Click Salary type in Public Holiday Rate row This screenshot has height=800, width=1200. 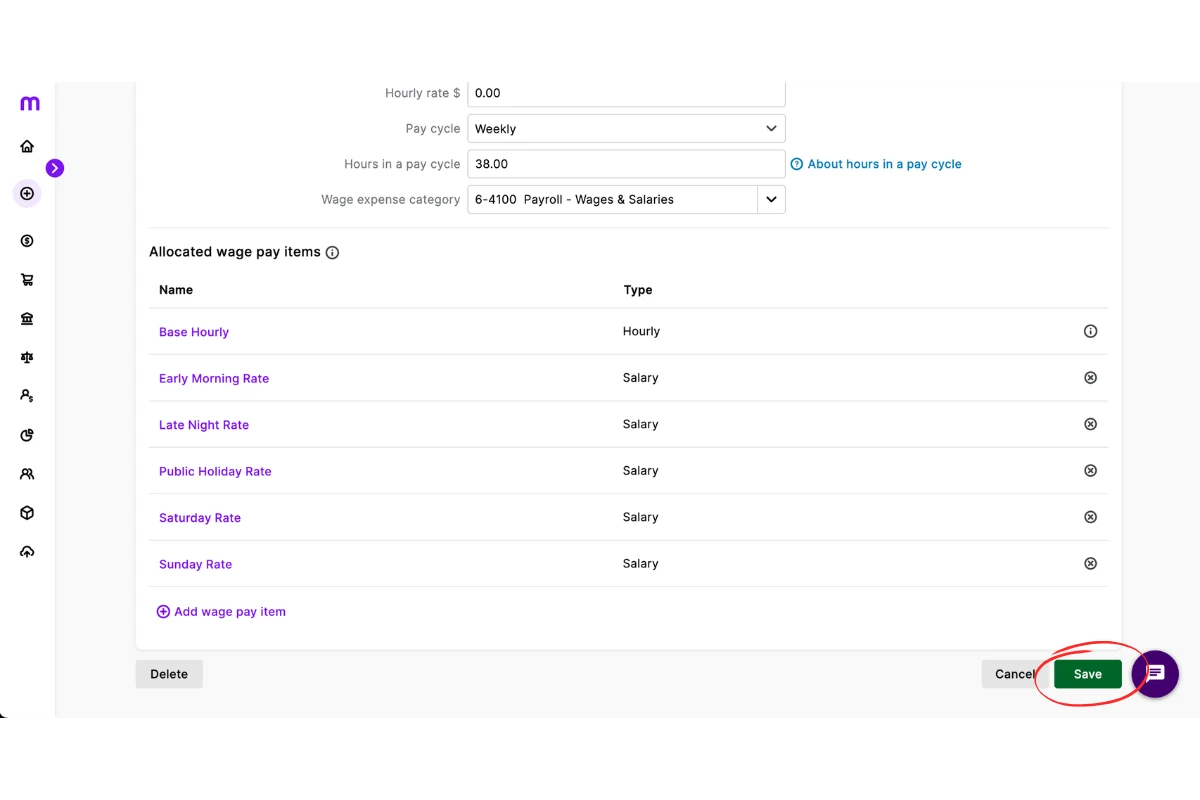[x=640, y=471]
